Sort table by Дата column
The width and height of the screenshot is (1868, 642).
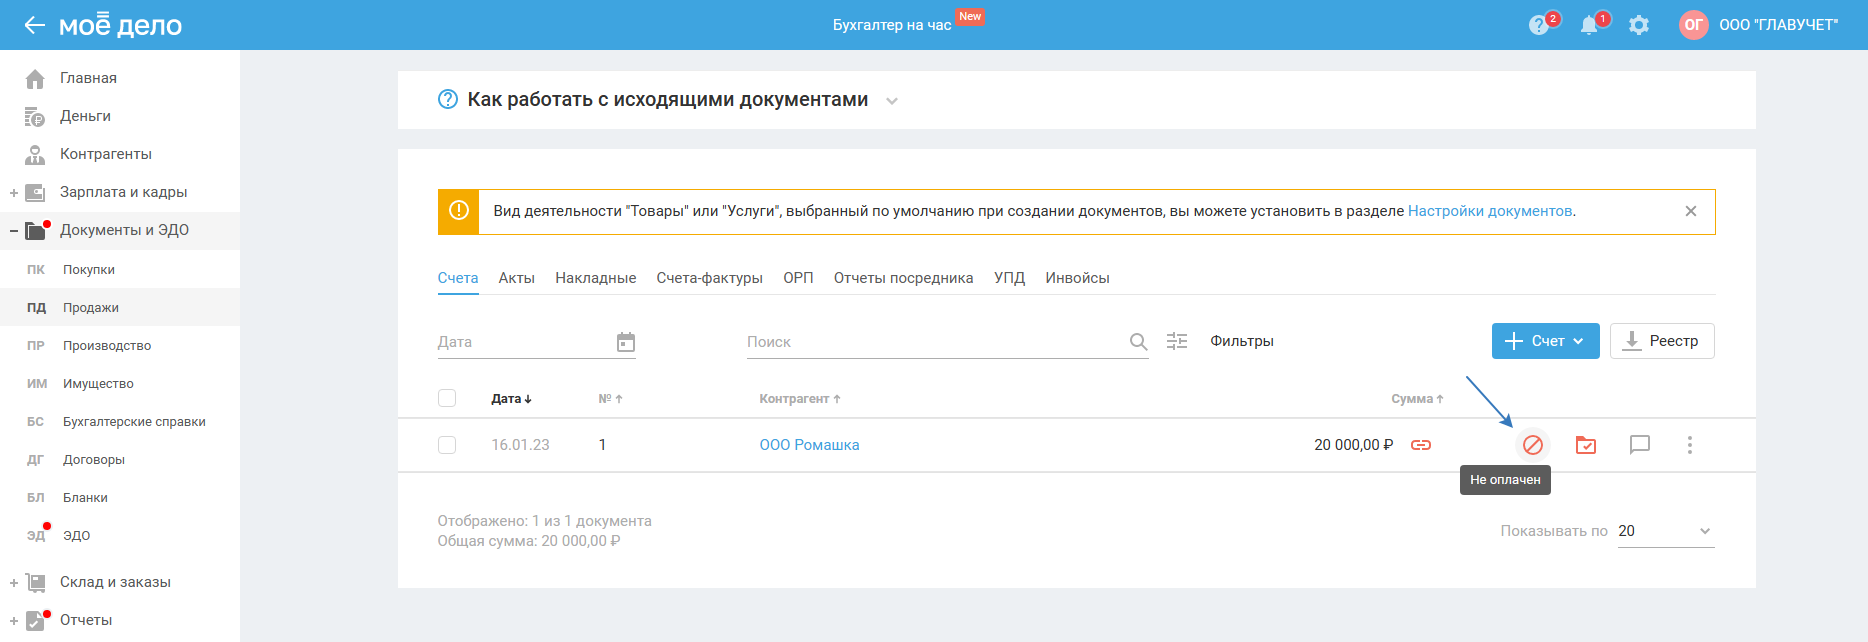(511, 398)
